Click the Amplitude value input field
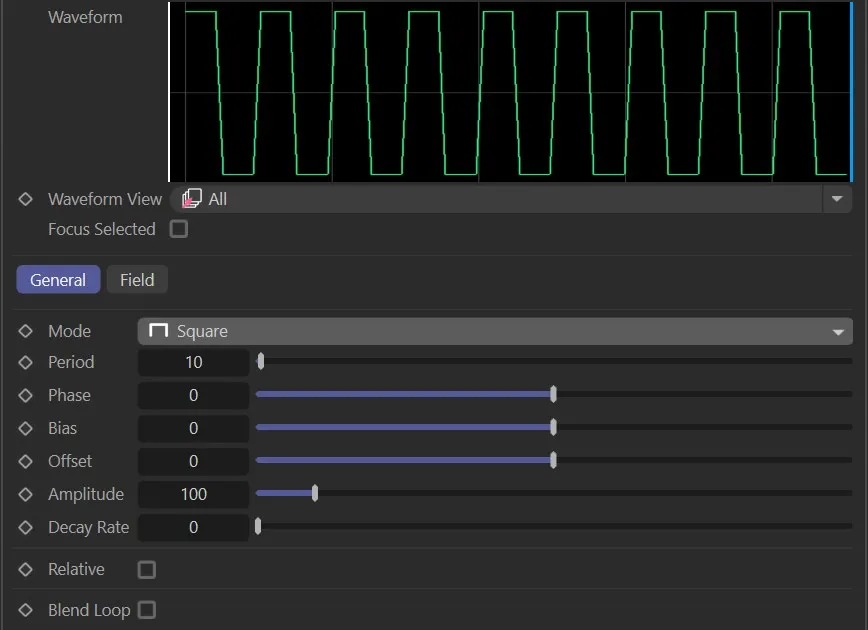868x630 pixels. [193, 494]
